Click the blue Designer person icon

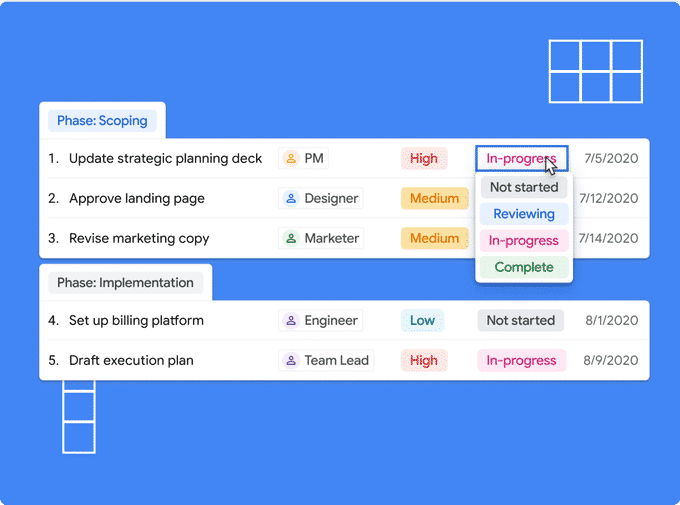291,198
